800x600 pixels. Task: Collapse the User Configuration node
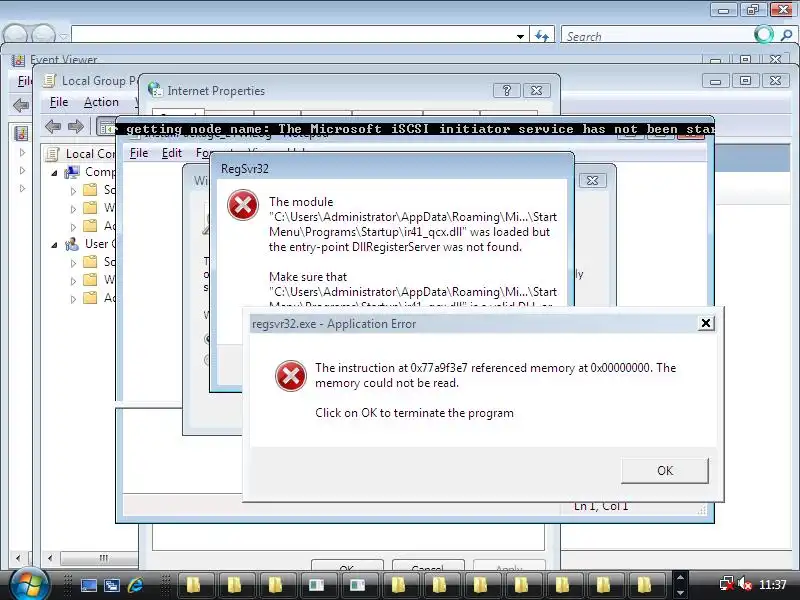point(54,245)
